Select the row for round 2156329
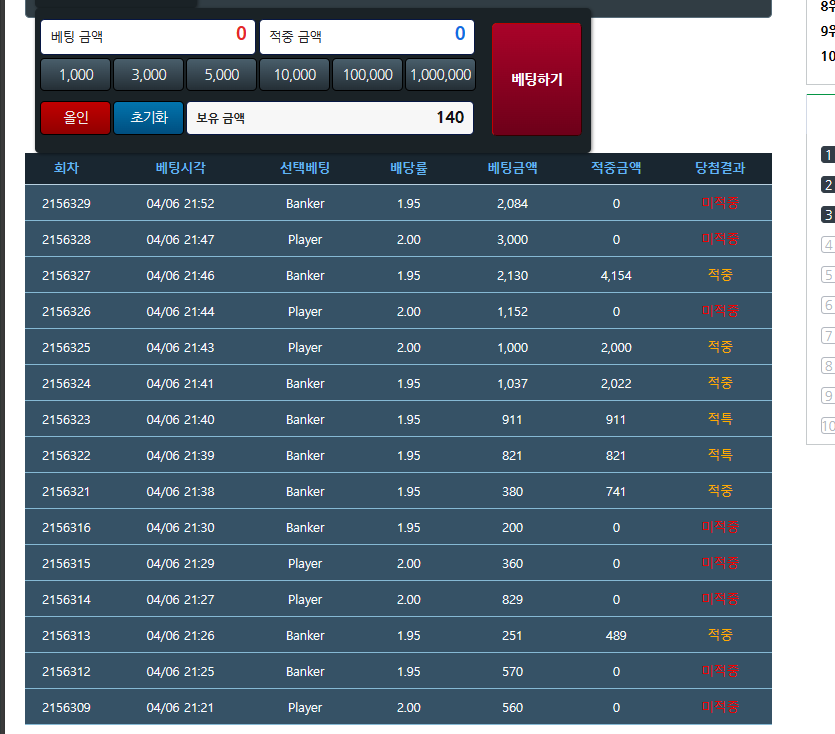835x734 pixels. (x=398, y=204)
